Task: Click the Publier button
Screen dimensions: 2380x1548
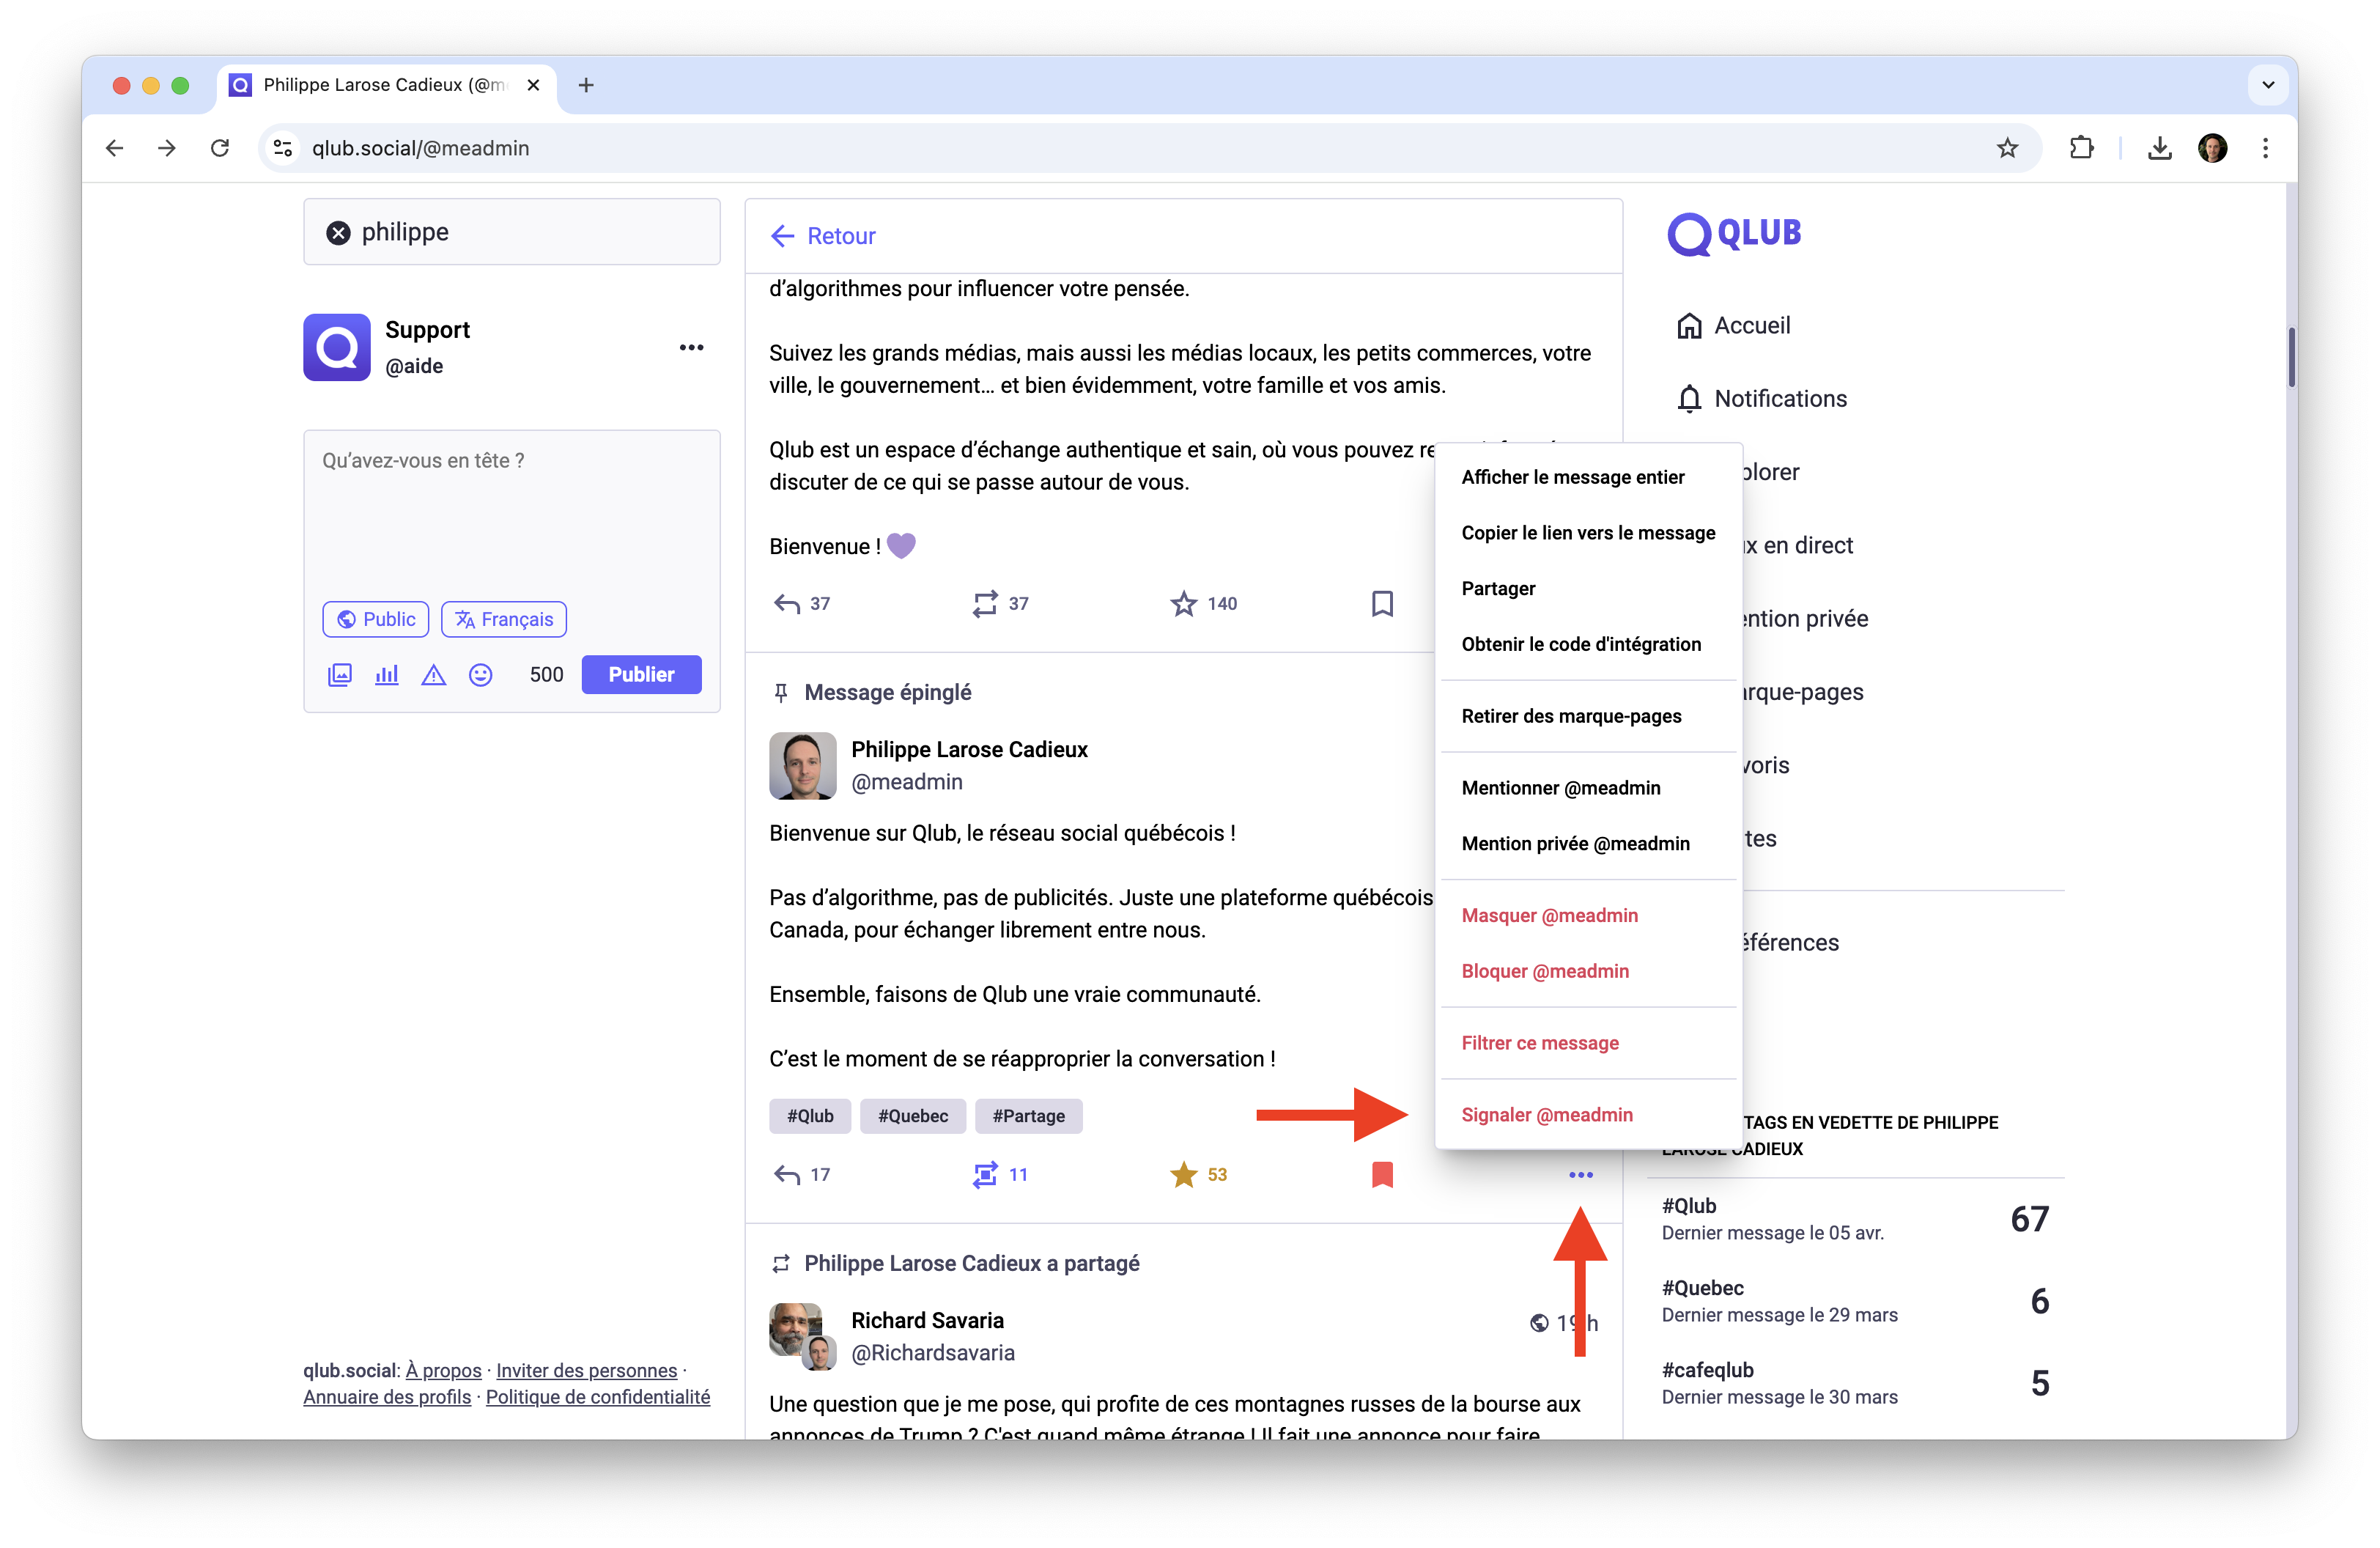Action: pyautogui.click(x=641, y=674)
